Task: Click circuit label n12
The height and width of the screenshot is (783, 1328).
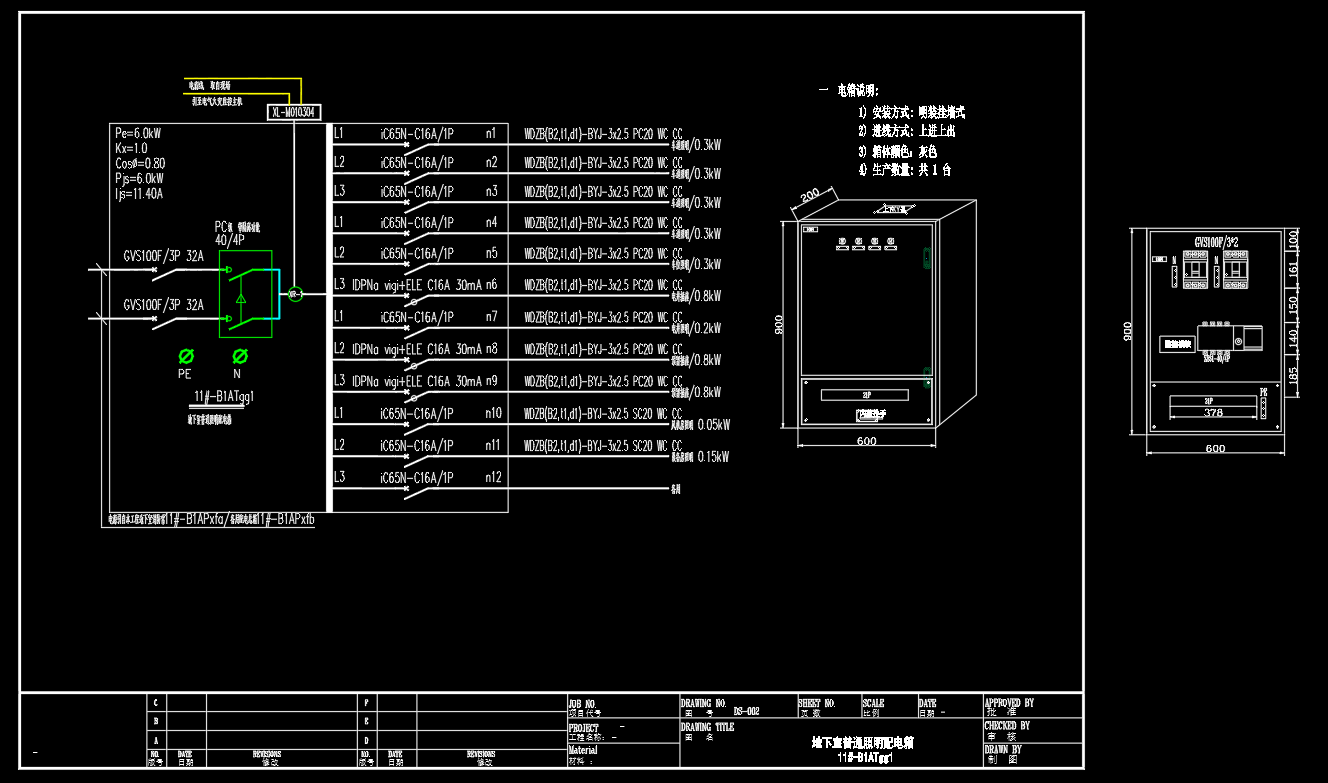Action: pyautogui.click(x=493, y=477)
